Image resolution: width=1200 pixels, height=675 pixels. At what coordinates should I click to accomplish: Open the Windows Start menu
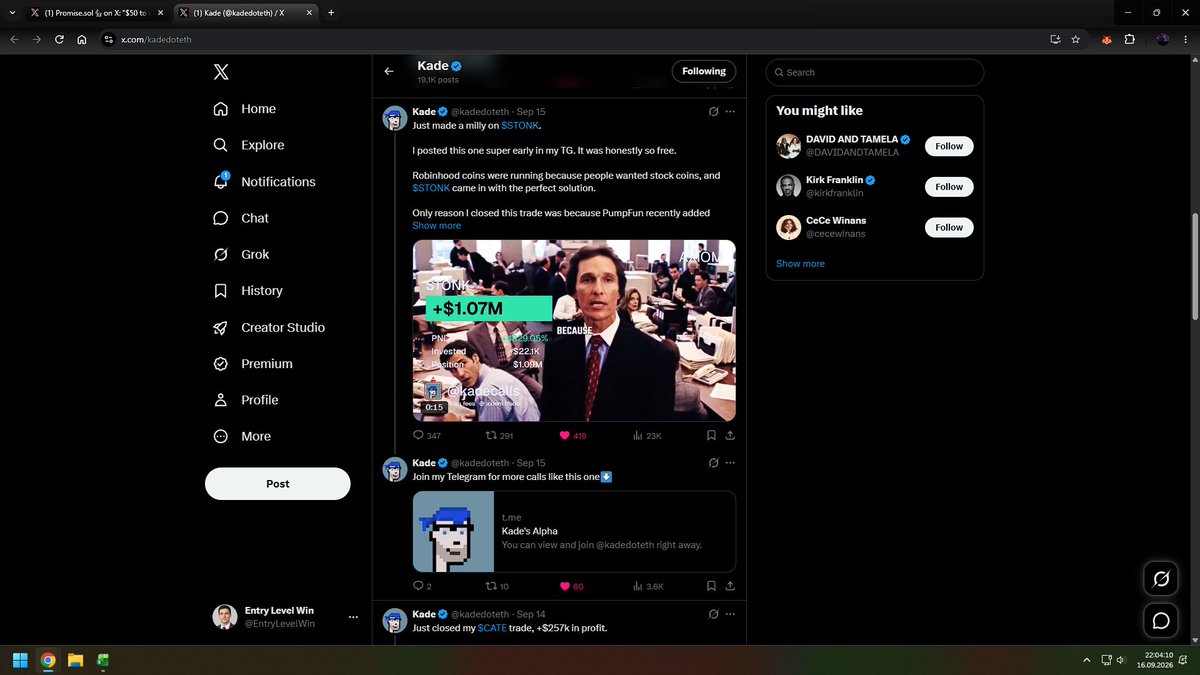tap(20, 660)
